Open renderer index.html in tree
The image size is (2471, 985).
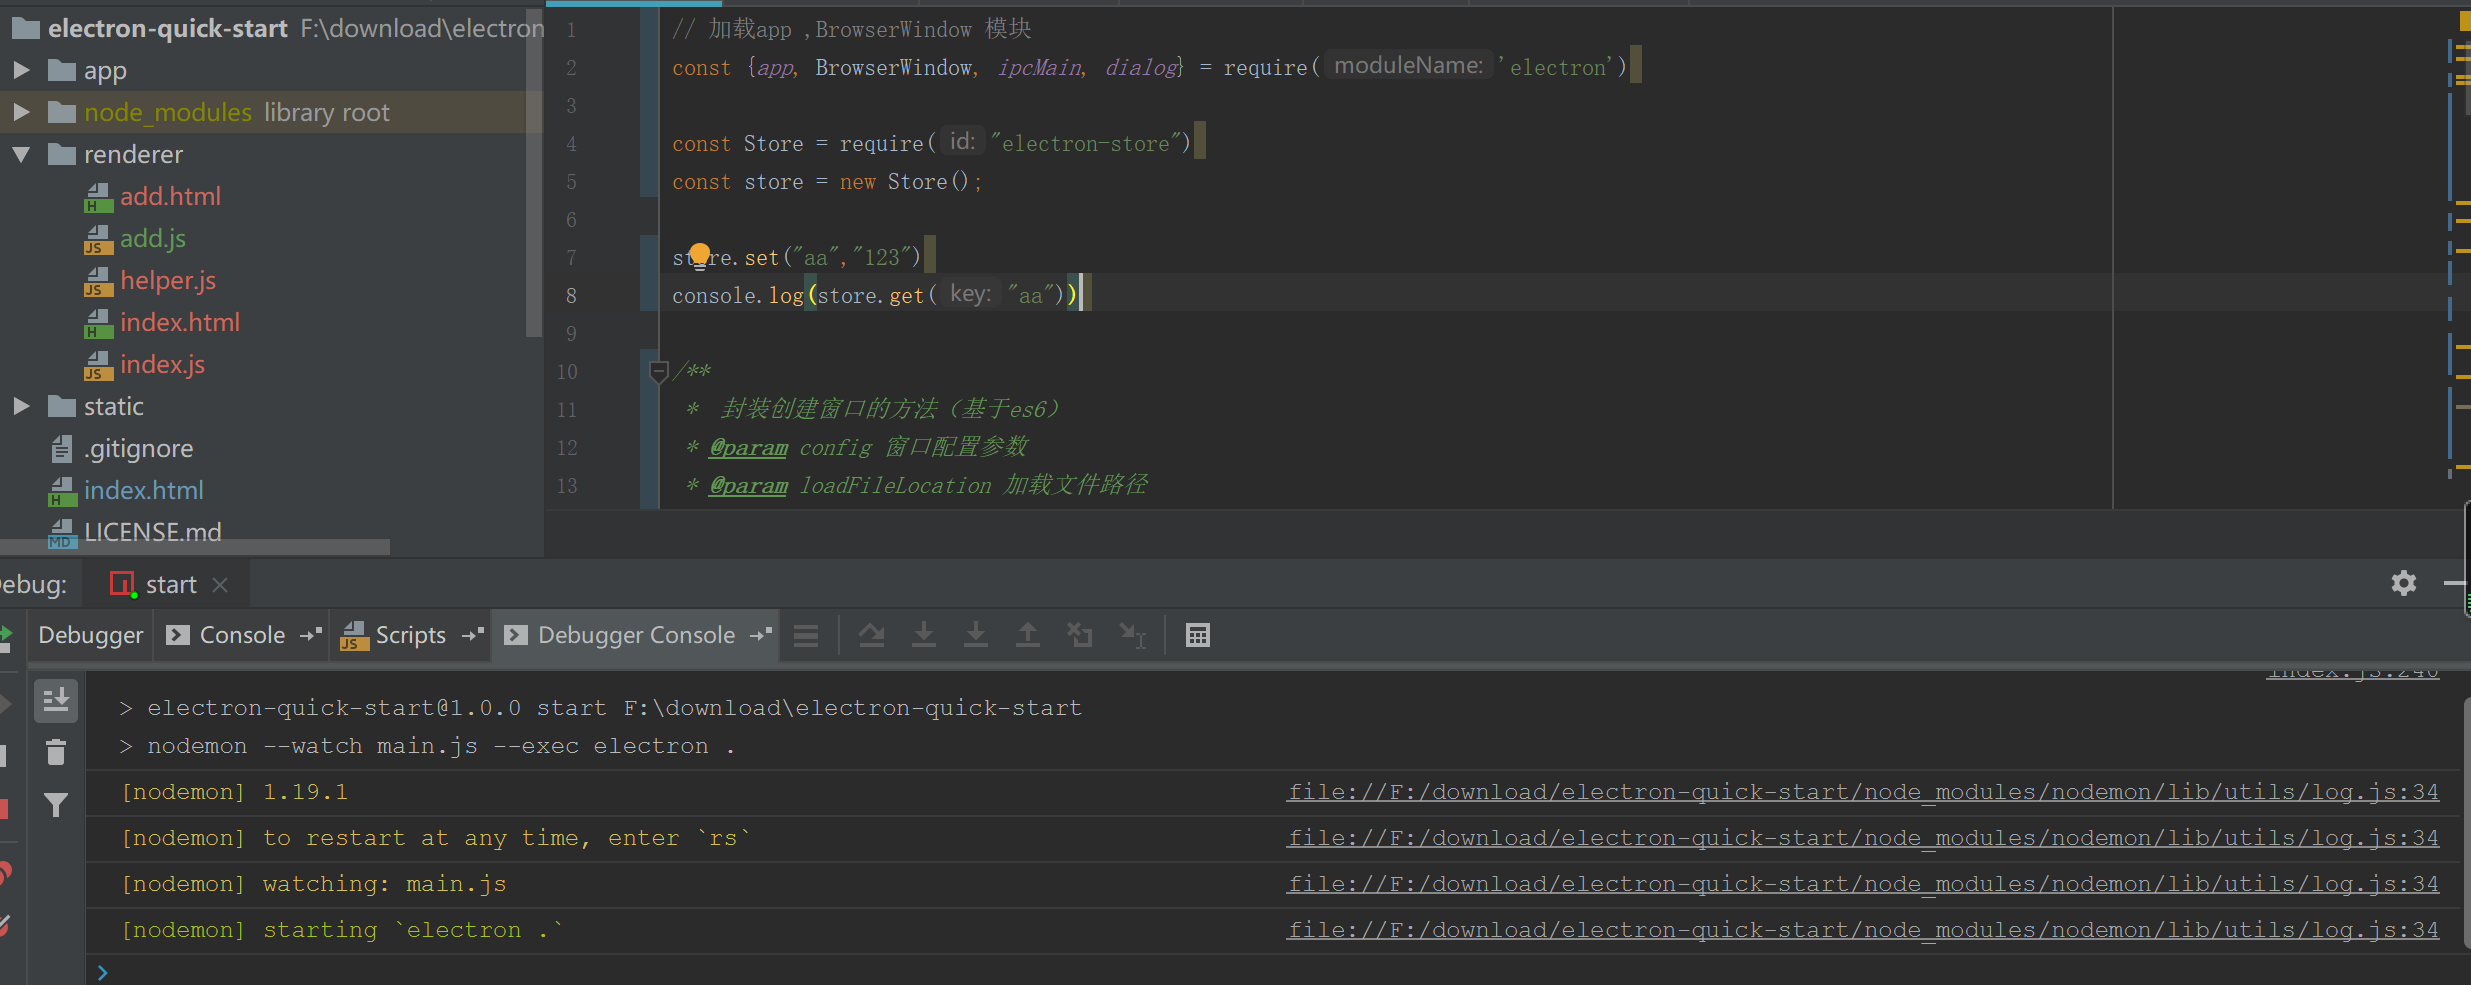[x=180, y=323]
